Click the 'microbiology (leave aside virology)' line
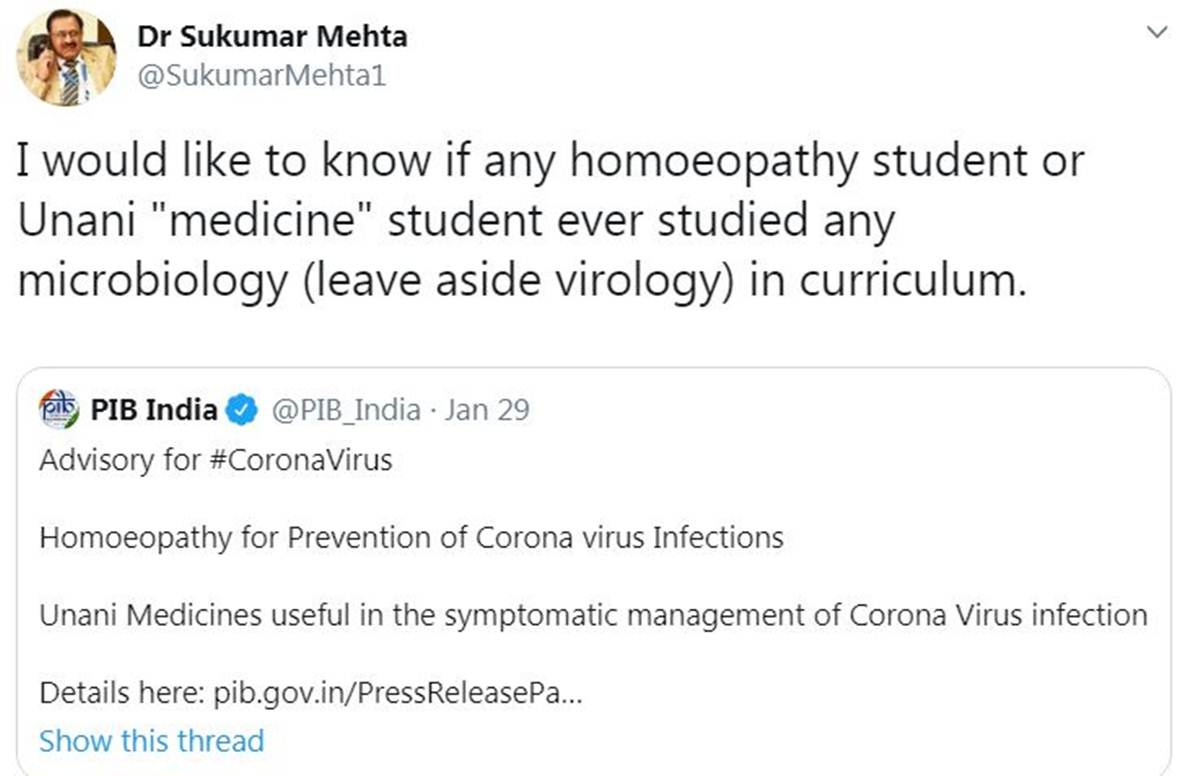Viewport: 1200px width, 776px height. 521,282
